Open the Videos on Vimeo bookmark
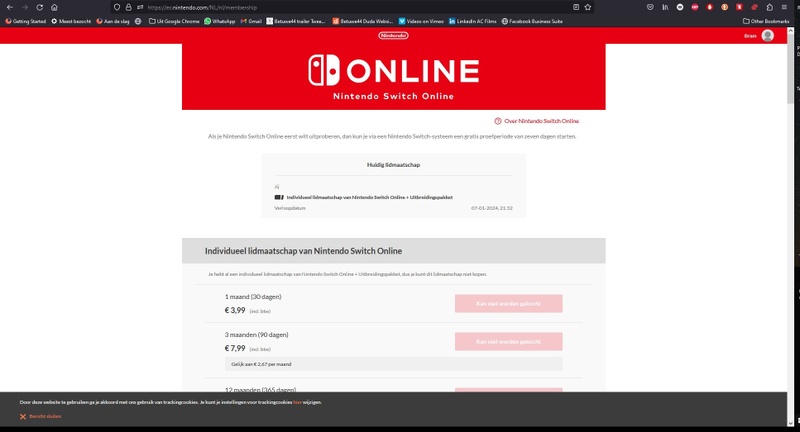 [421, 21]
